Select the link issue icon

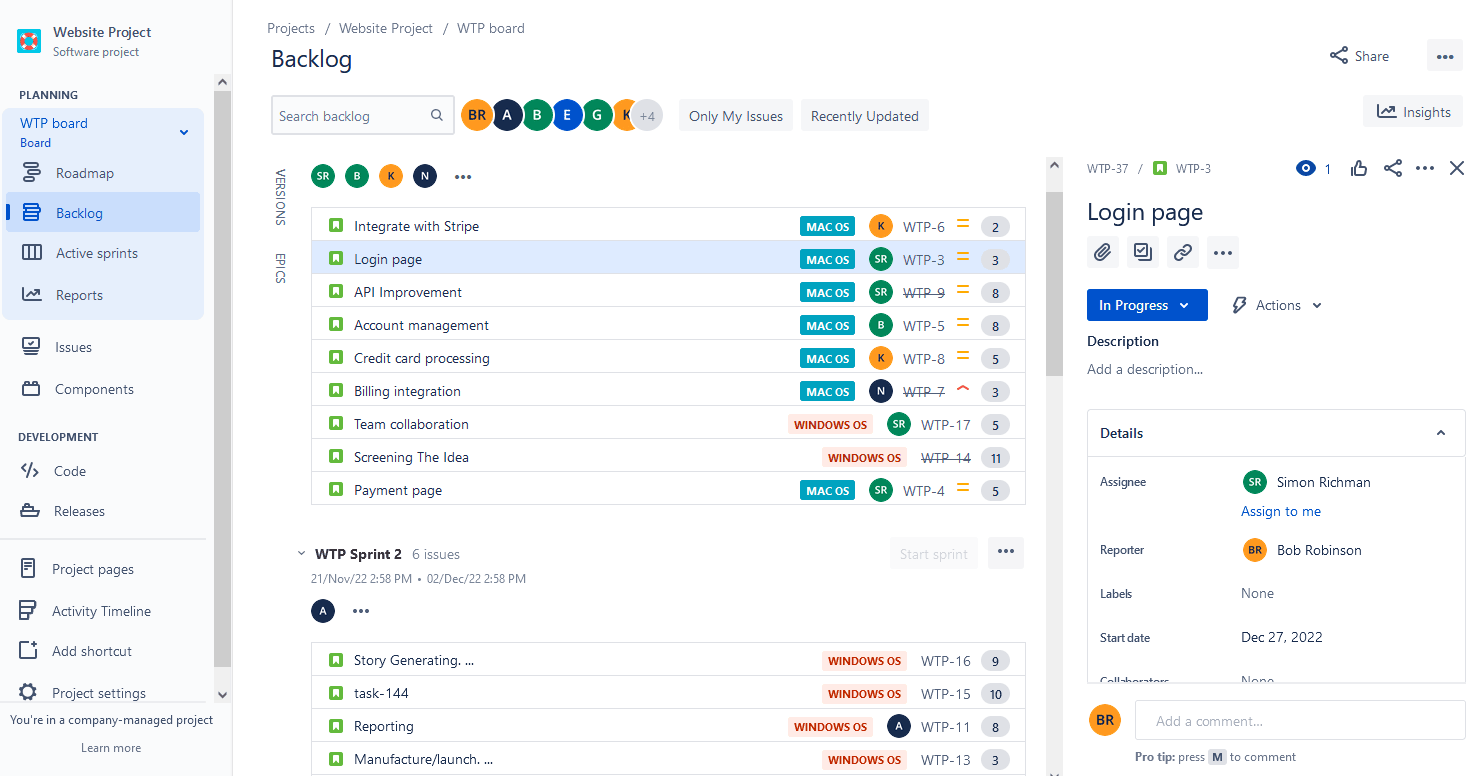click(1183, 252)
